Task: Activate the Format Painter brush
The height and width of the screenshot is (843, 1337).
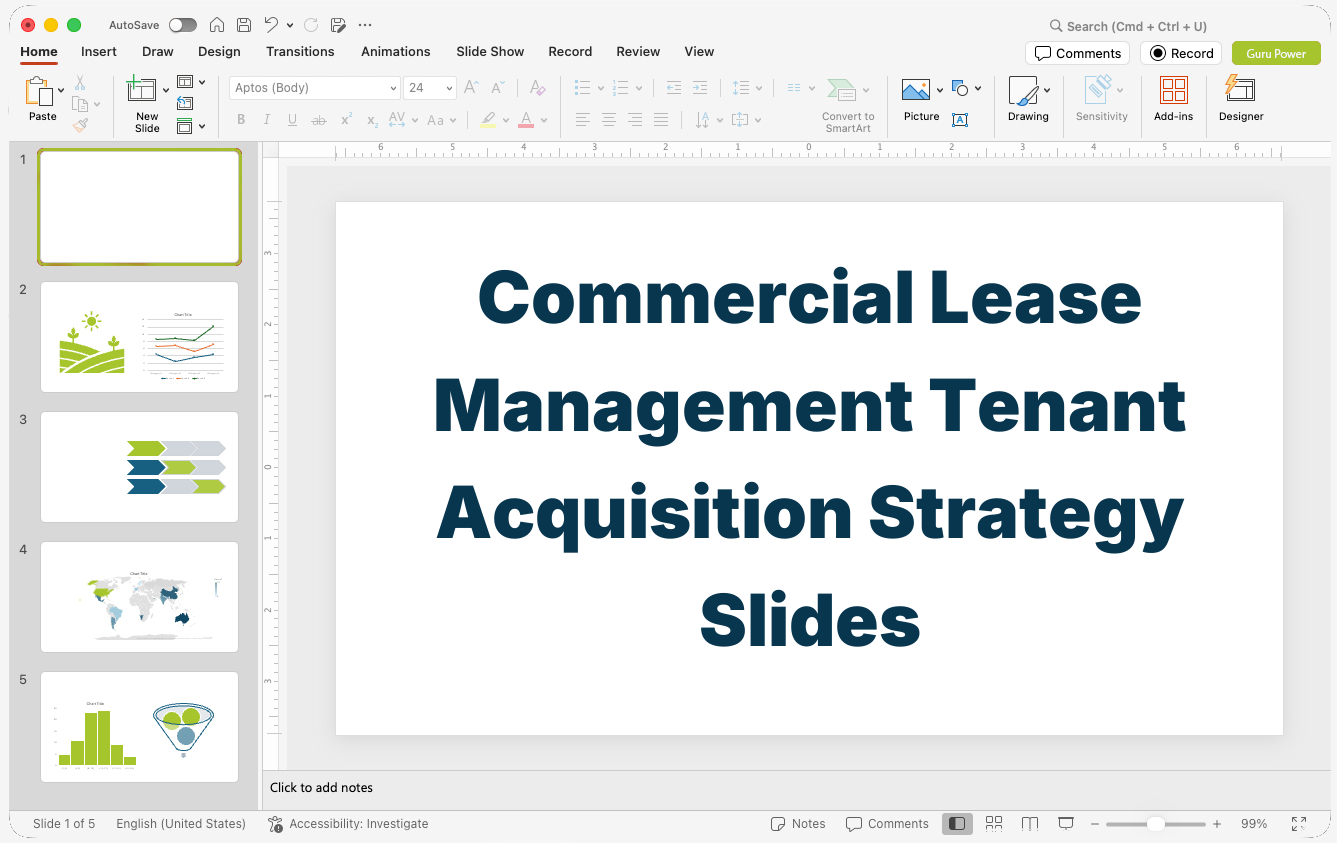Action: 80,125
